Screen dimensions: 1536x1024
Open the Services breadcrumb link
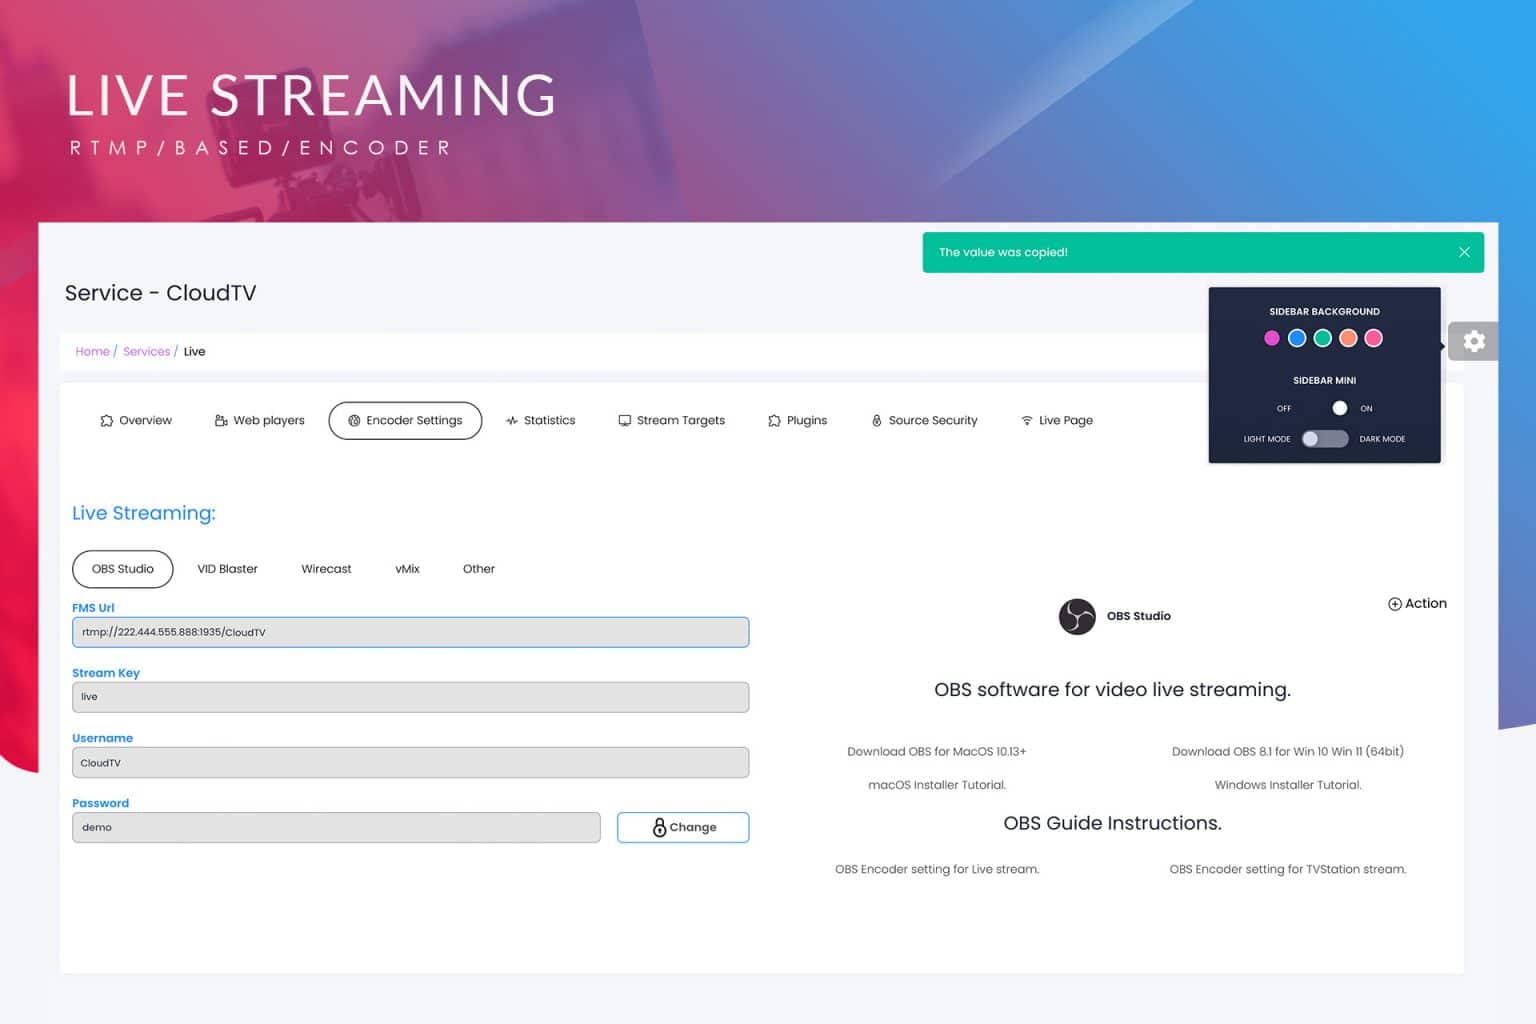click(146, 351)
